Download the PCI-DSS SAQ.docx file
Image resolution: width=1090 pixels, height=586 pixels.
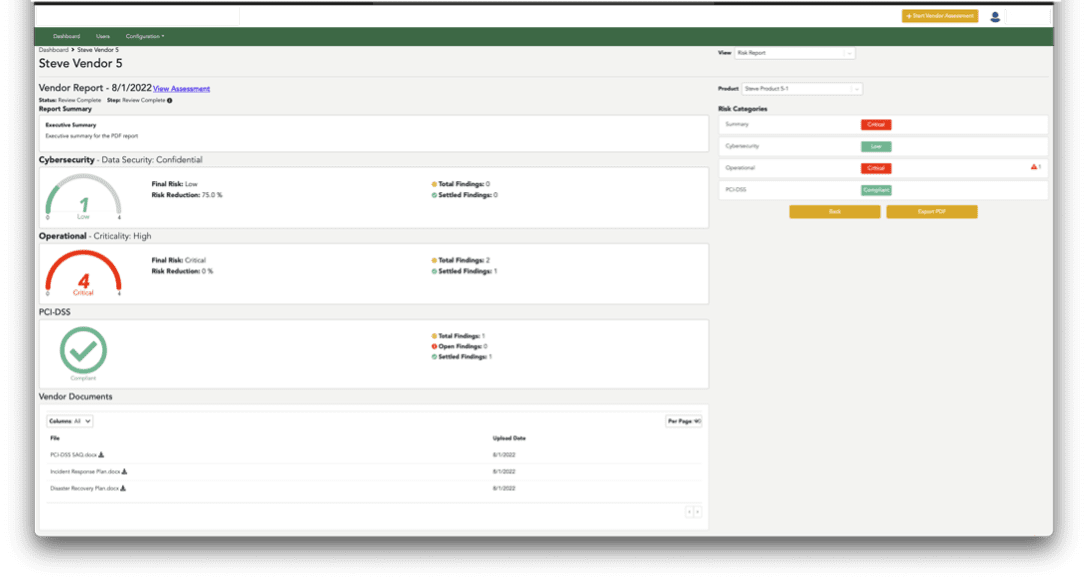[101, 455]
